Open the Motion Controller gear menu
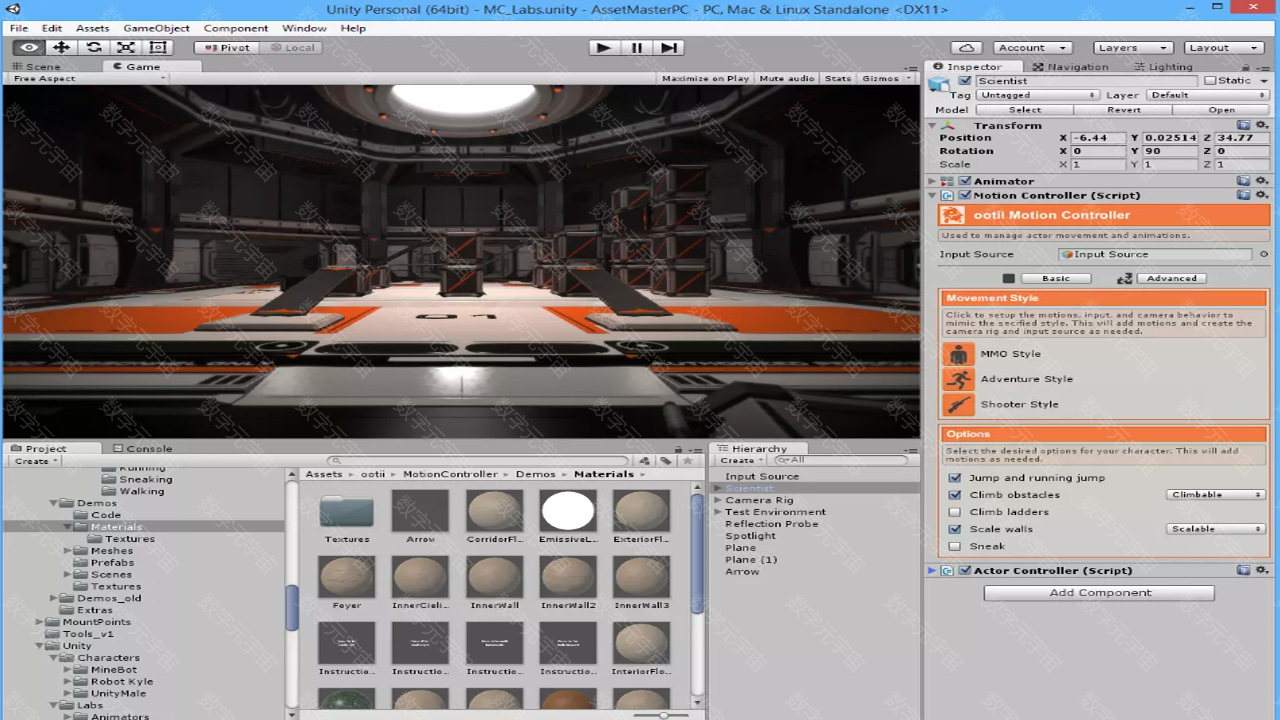Viewport: 1280px width, 720px height. click(x=1261, y=195)
